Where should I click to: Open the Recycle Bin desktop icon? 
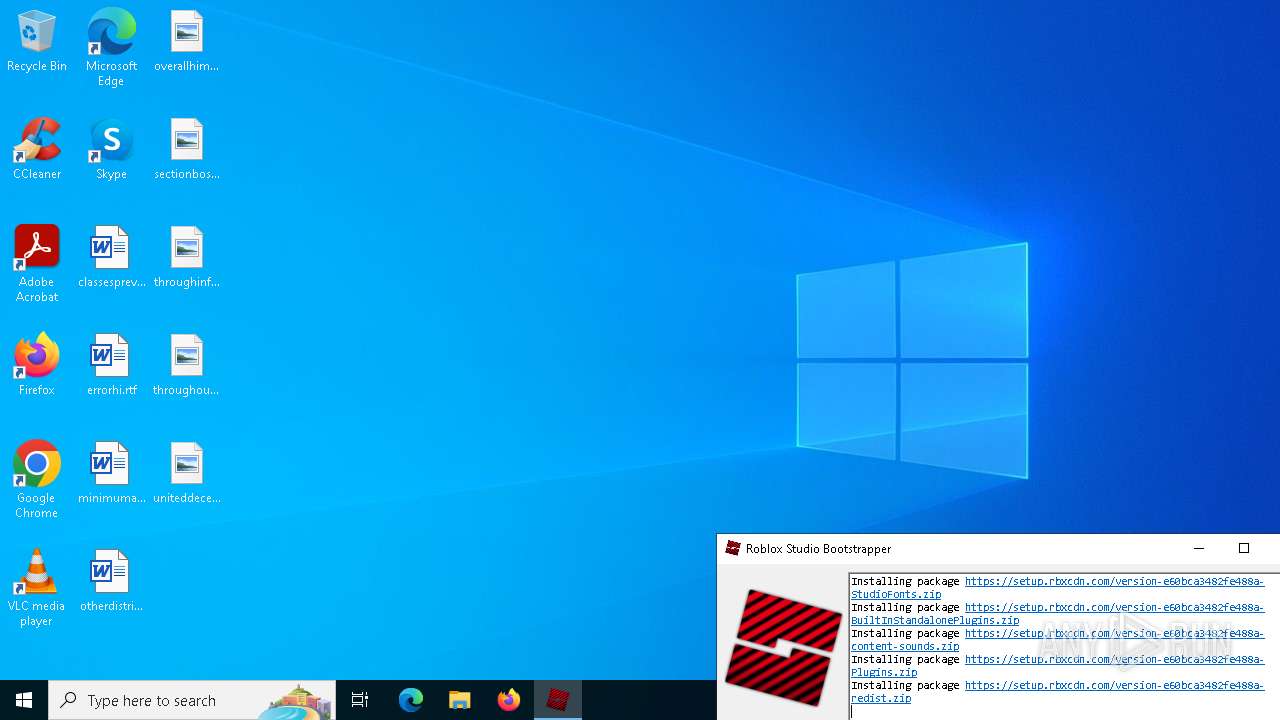coord(37,42)
